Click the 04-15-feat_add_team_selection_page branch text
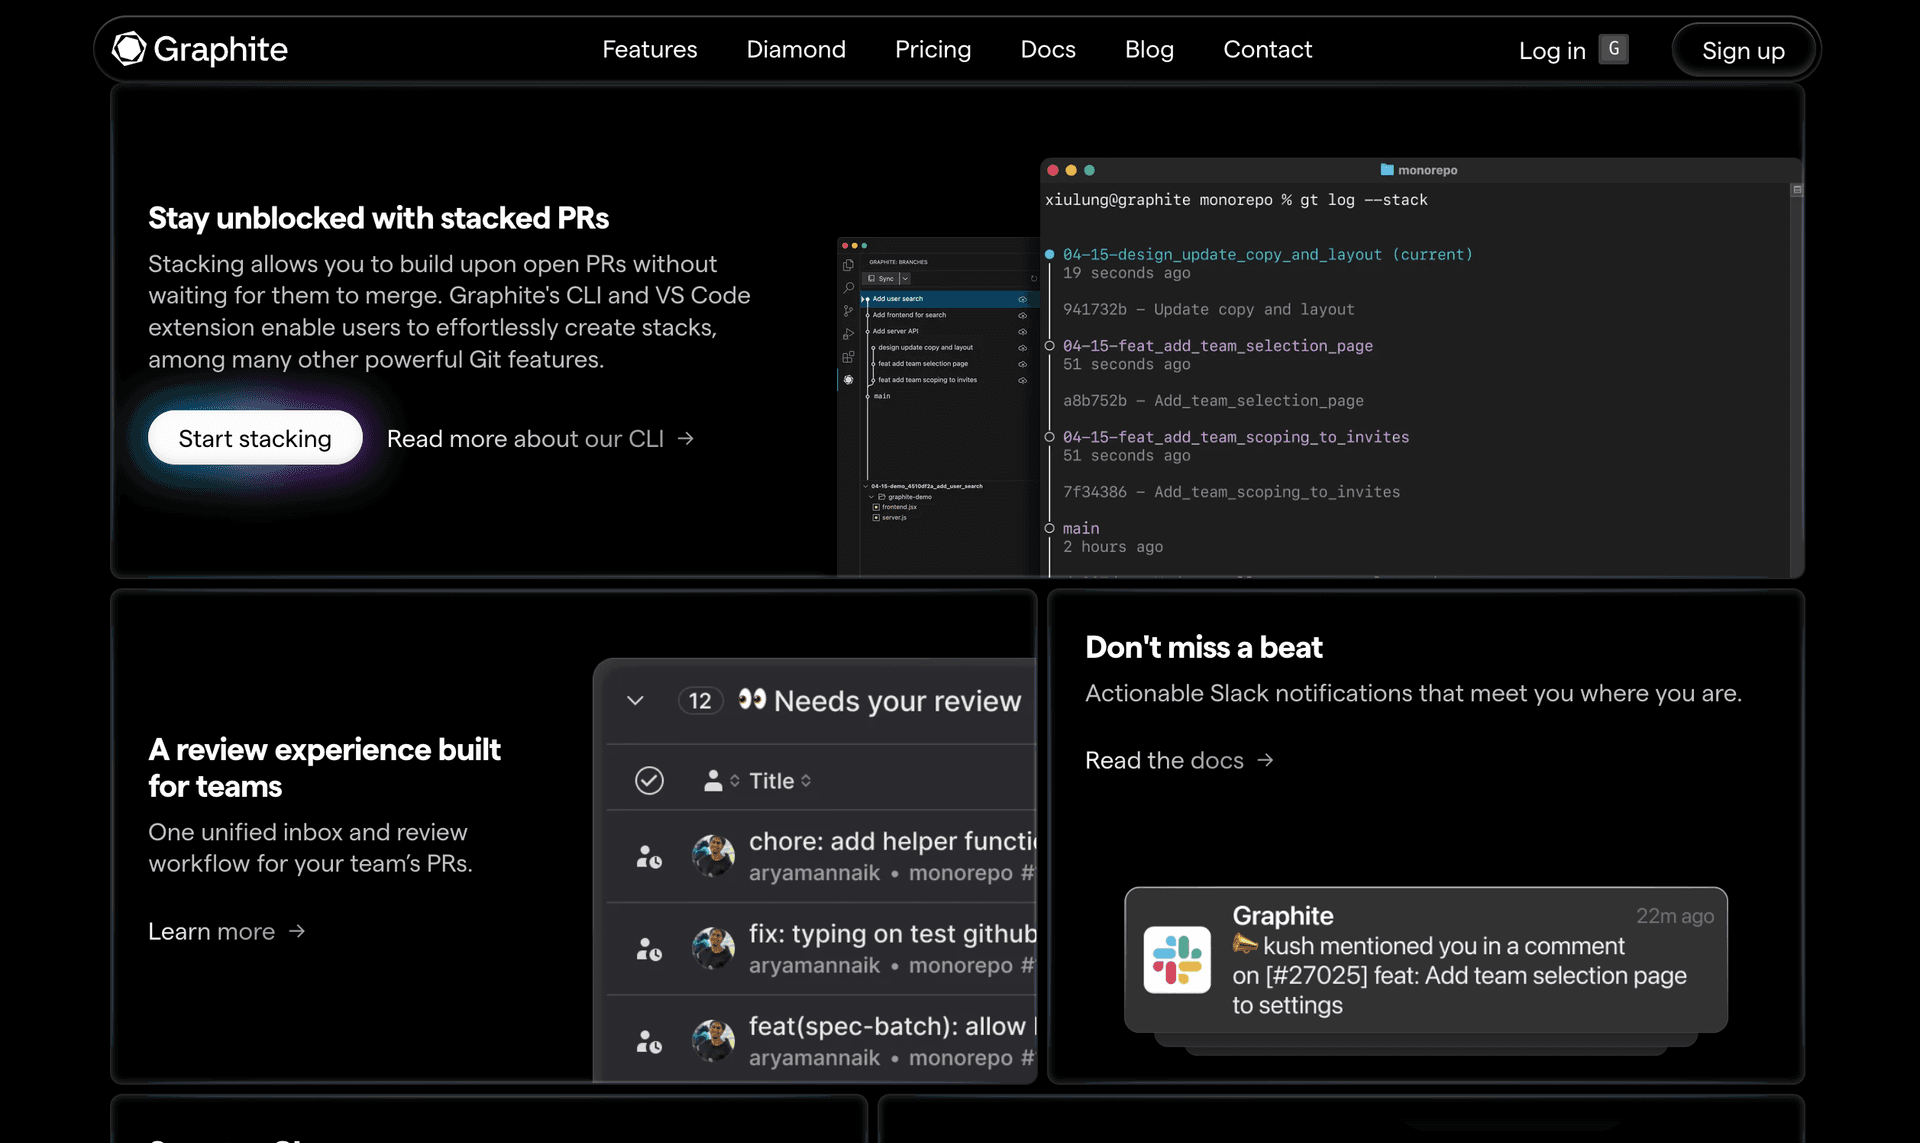Image resolution: width=1920 pixels, height=1143 pixels. [x=1217, y=346]
